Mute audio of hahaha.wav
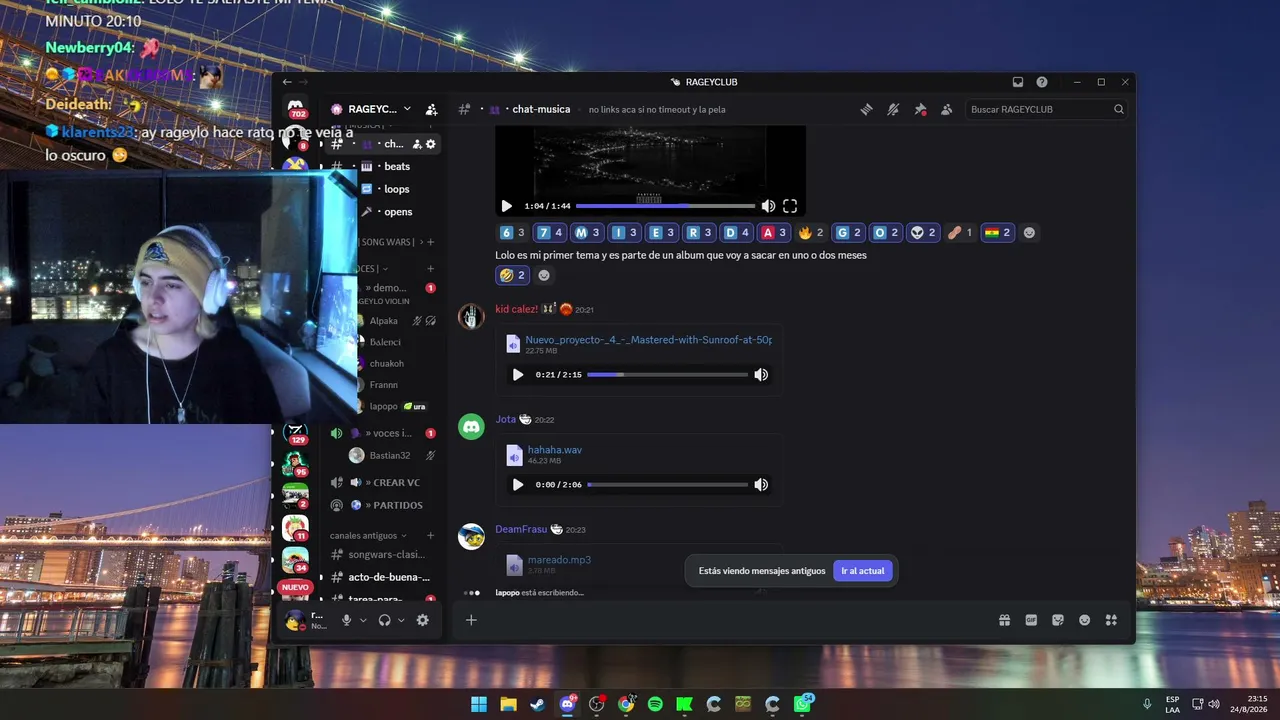The height and width of the screenshot is (720, 1280). [761, 485]
